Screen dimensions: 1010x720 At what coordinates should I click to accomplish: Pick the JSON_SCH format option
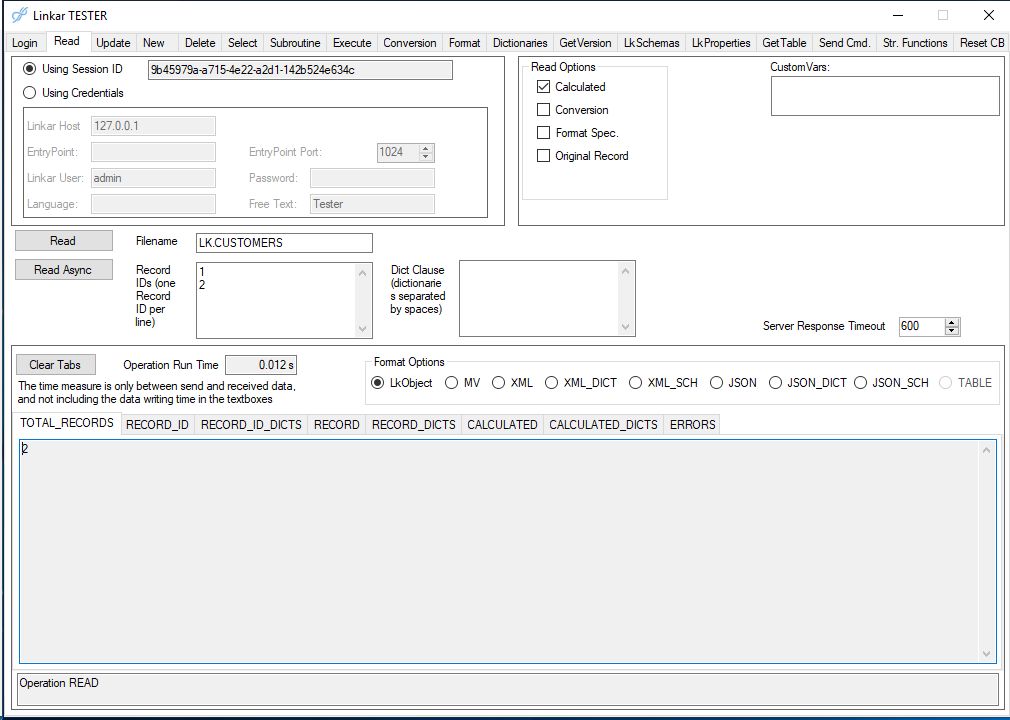(x=861, y=383)
